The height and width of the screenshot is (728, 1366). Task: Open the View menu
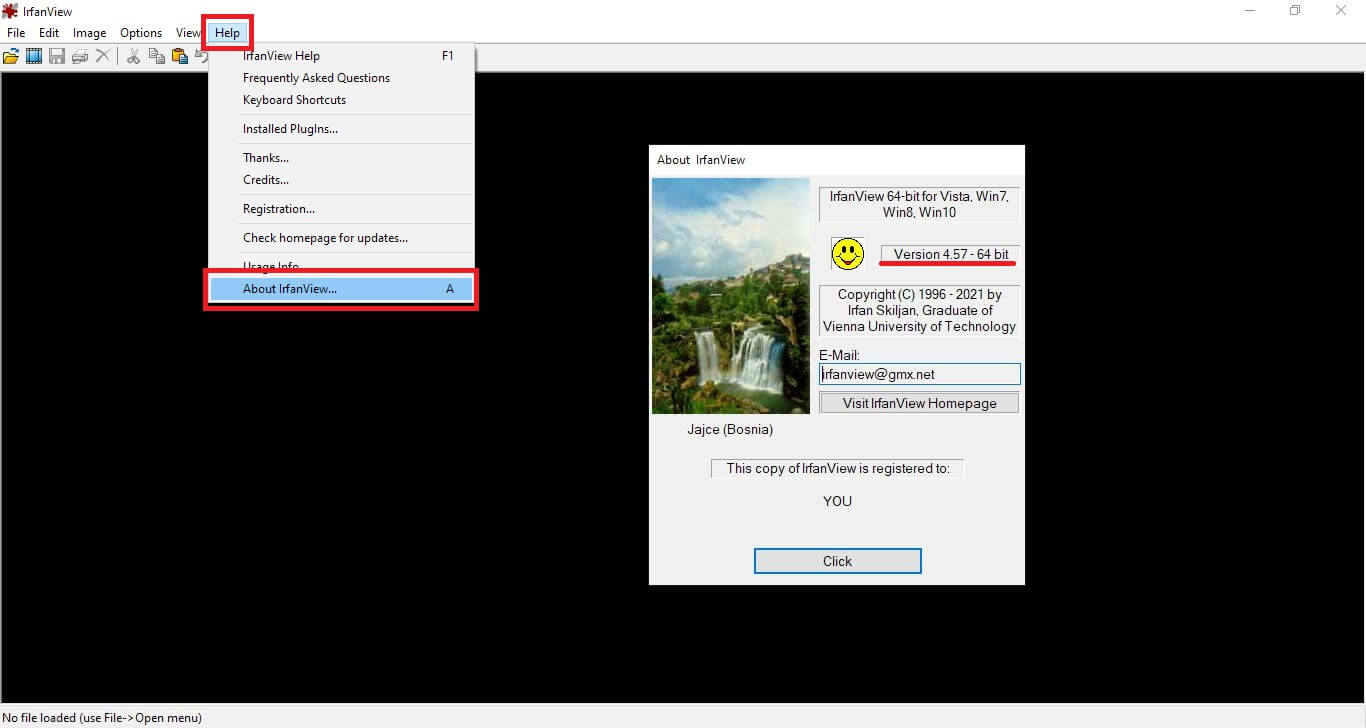pos(188,33)
